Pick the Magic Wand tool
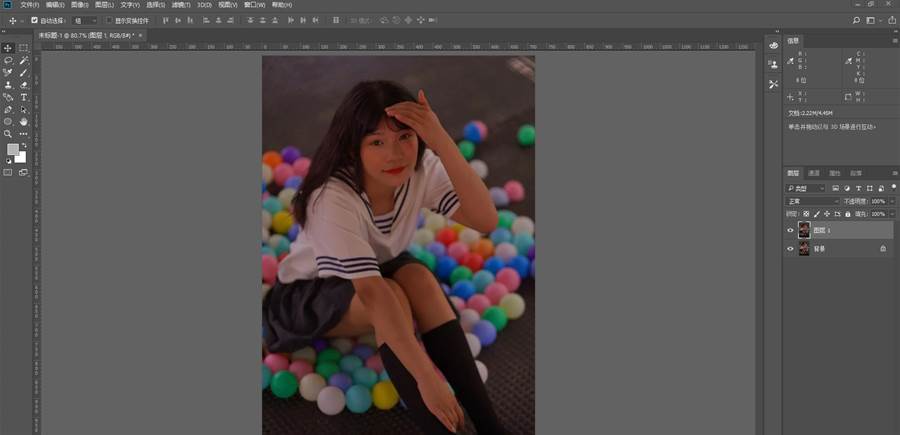900x435 pixels. tap(22, 60)
